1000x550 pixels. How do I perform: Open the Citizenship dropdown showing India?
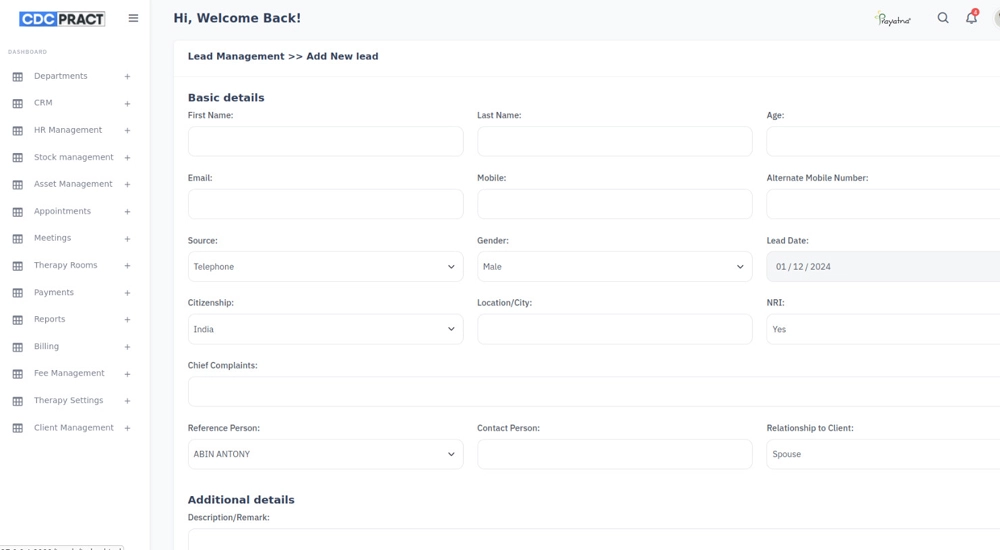tap(325, 329)
